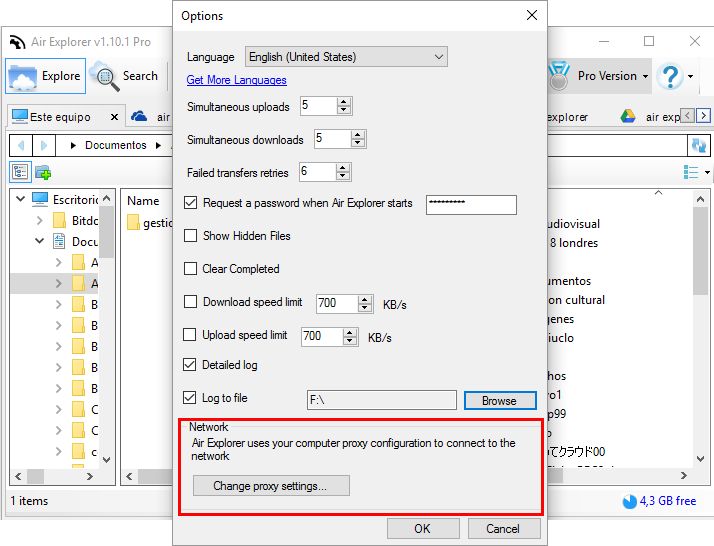Viewport: 714px width, 546px height.
Task: Increase Failed transfers retries value
Action: [342, 168]
